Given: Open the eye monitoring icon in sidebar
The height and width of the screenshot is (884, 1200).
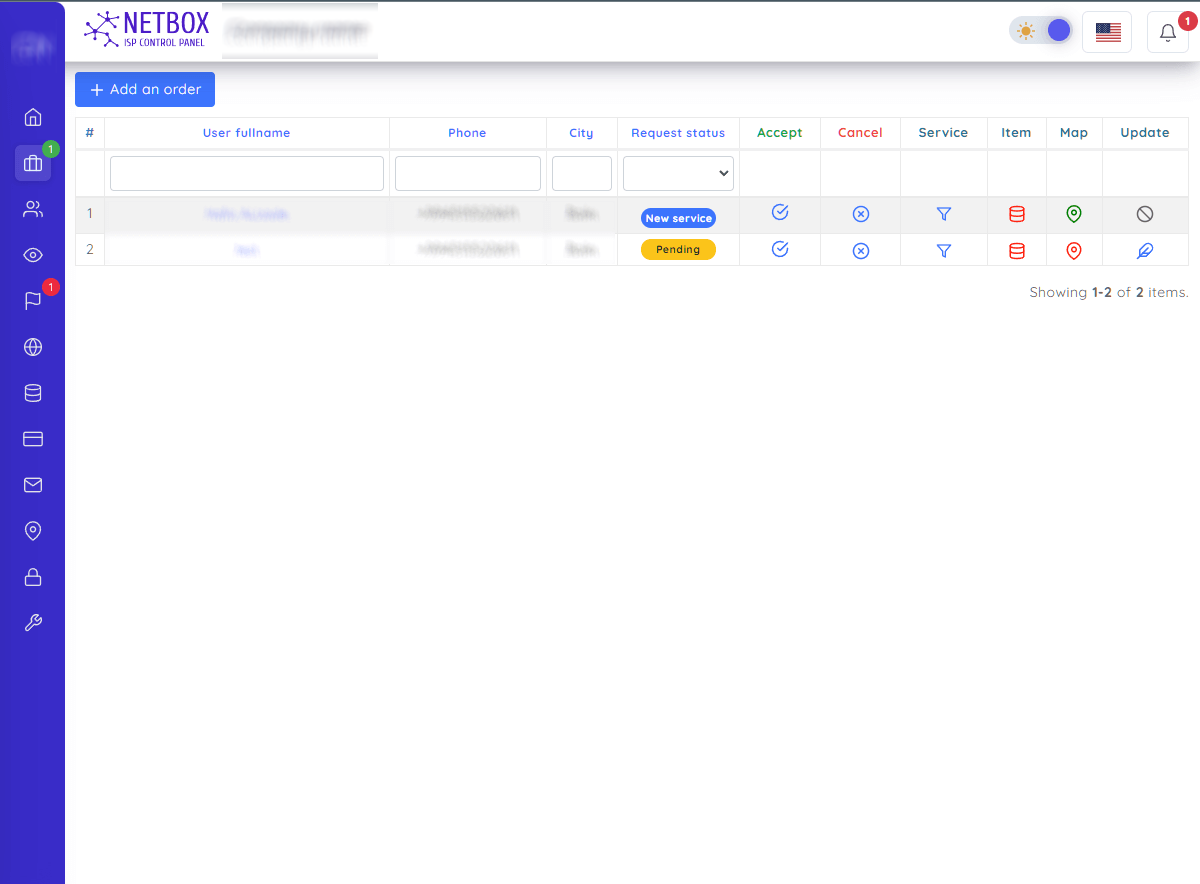Looking at the screenshot, I should pyautogui.click(x=33, y=255).
